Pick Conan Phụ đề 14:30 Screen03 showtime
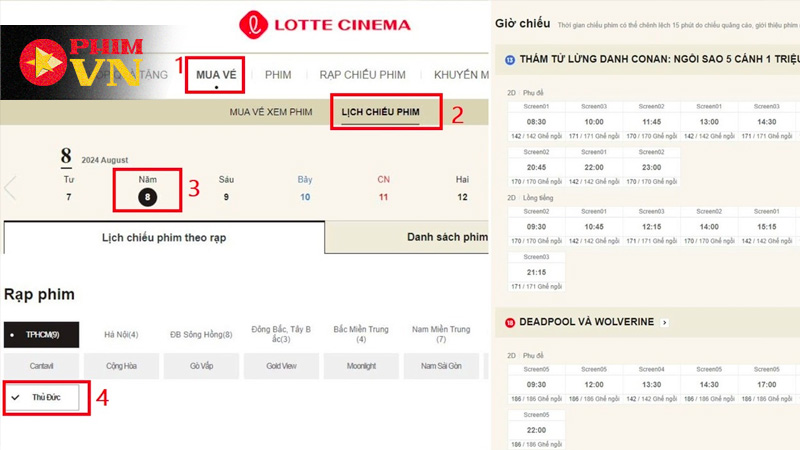Image resolution: width=800 pixels, height=450 pixels. coord(767,122)
